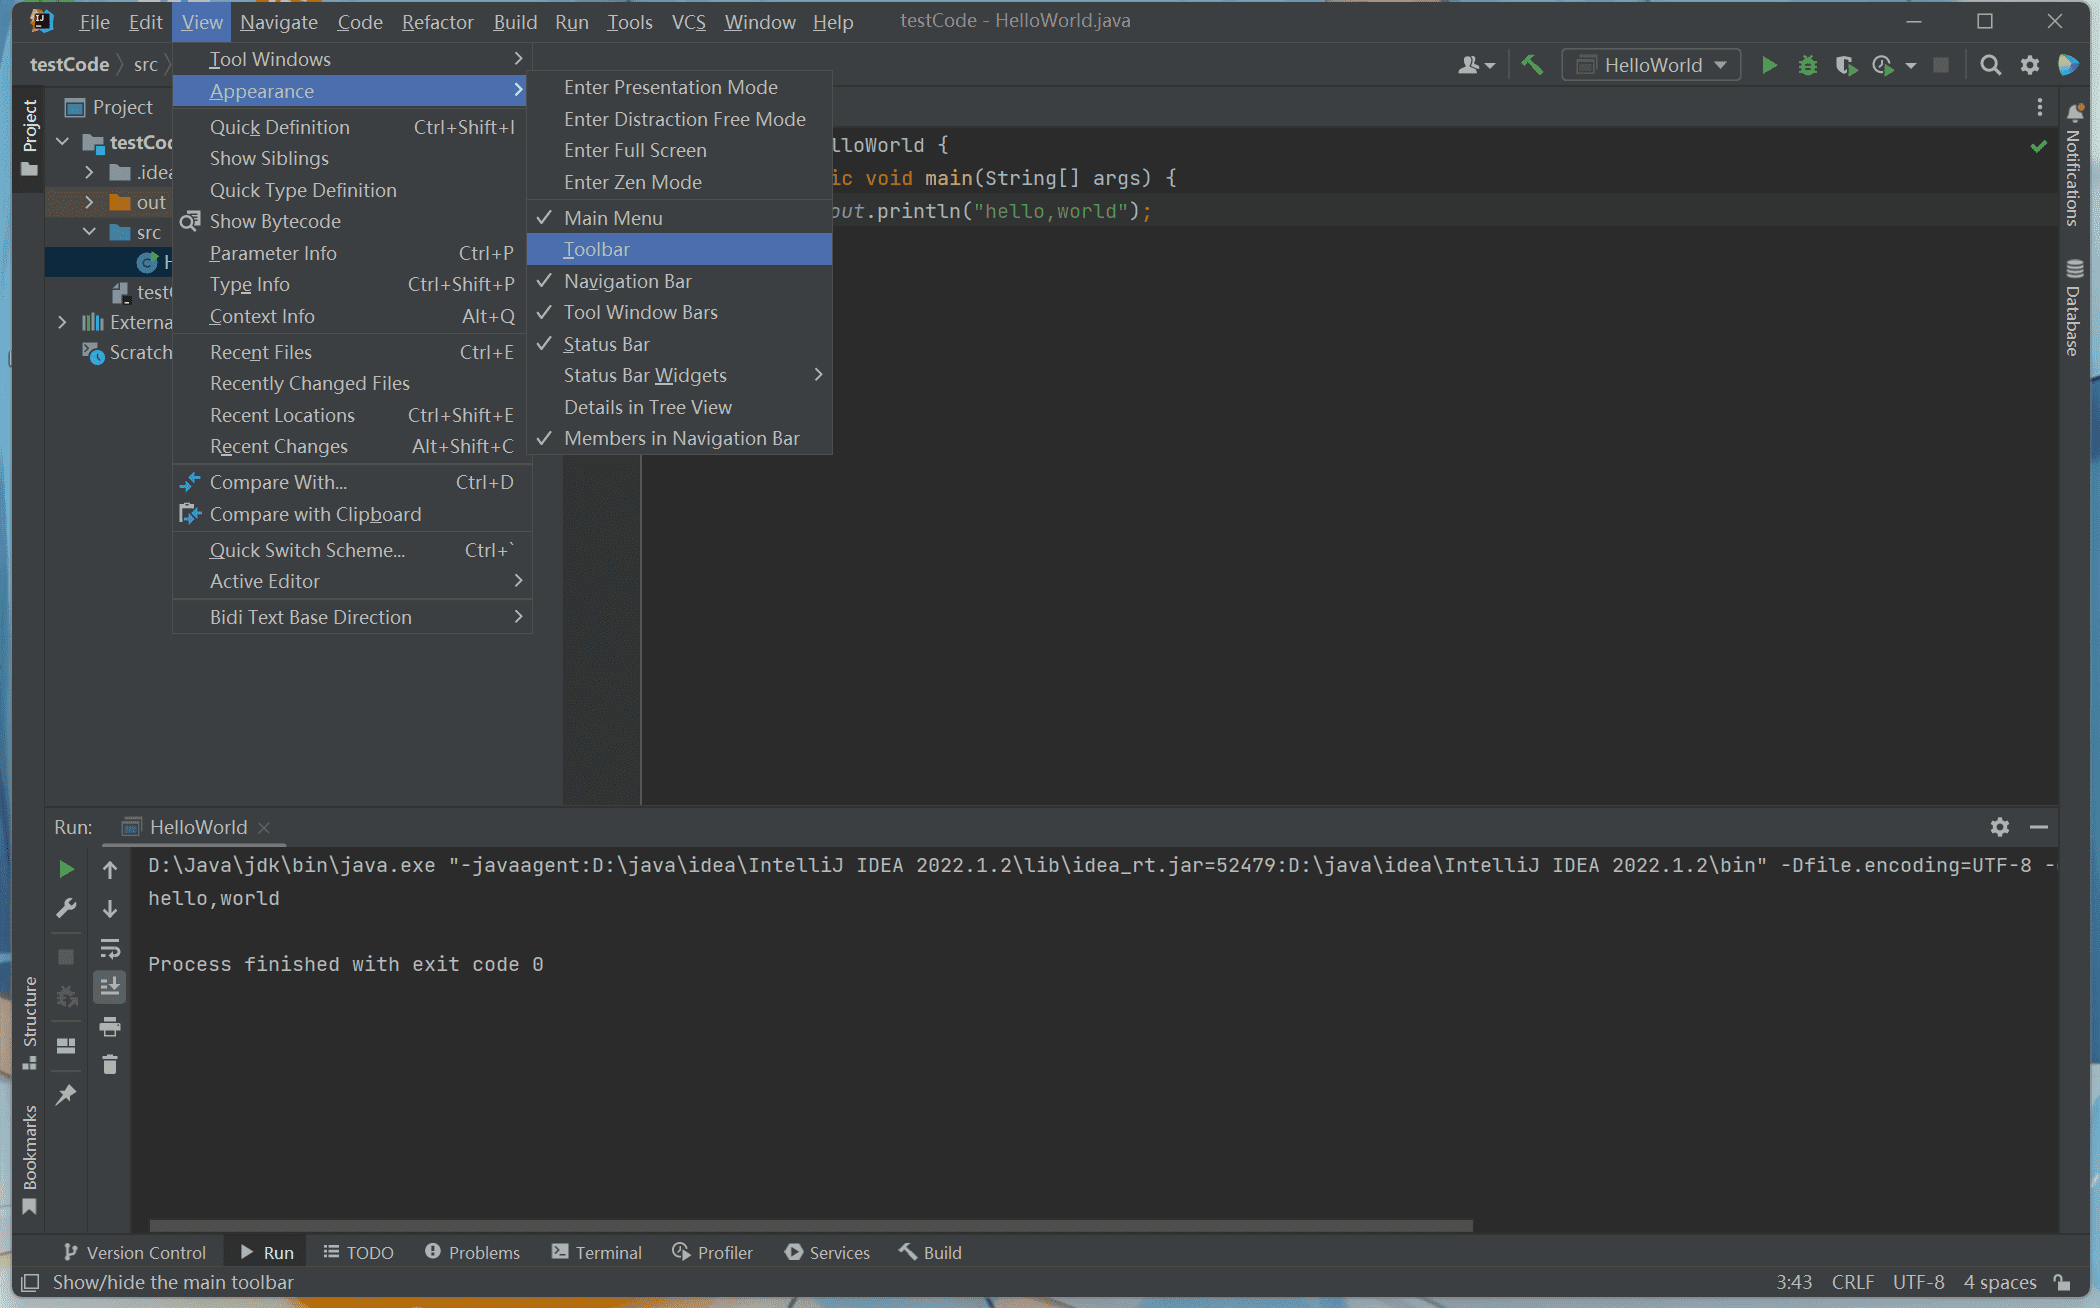Expand External Libraries node

tap(63, 322)
